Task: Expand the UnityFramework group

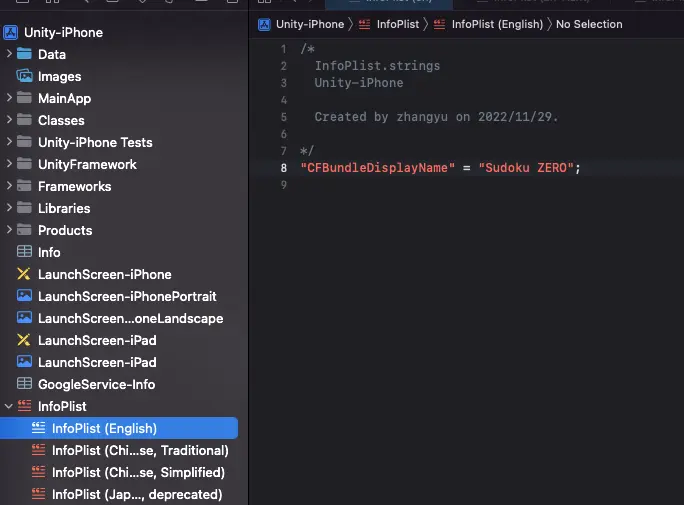Action: tap(9, 164)
